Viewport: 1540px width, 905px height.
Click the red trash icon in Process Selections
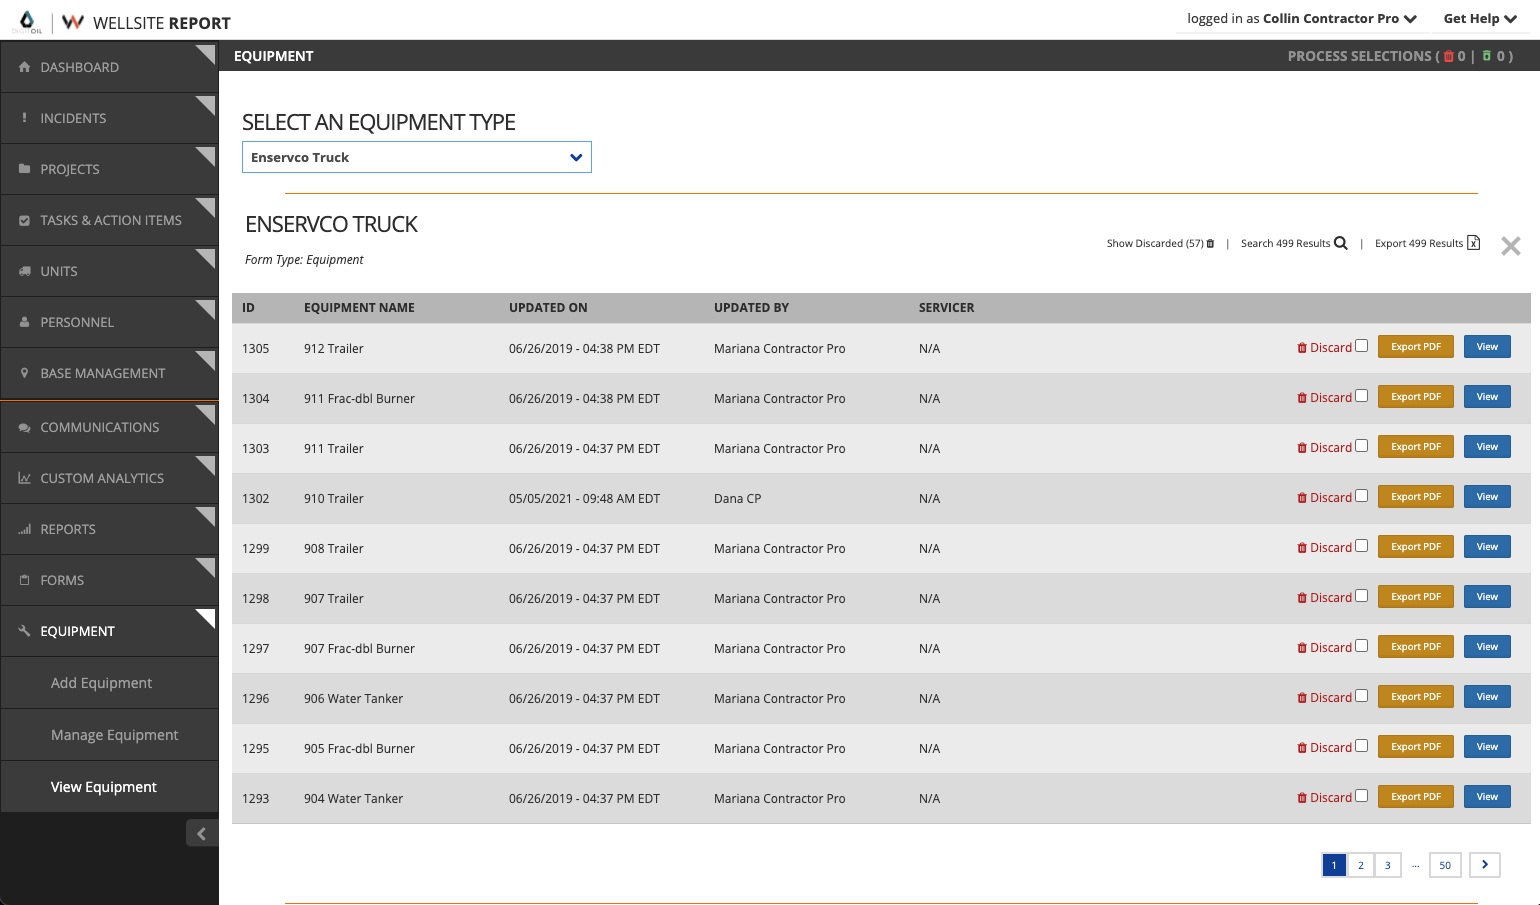point(1448,56)
